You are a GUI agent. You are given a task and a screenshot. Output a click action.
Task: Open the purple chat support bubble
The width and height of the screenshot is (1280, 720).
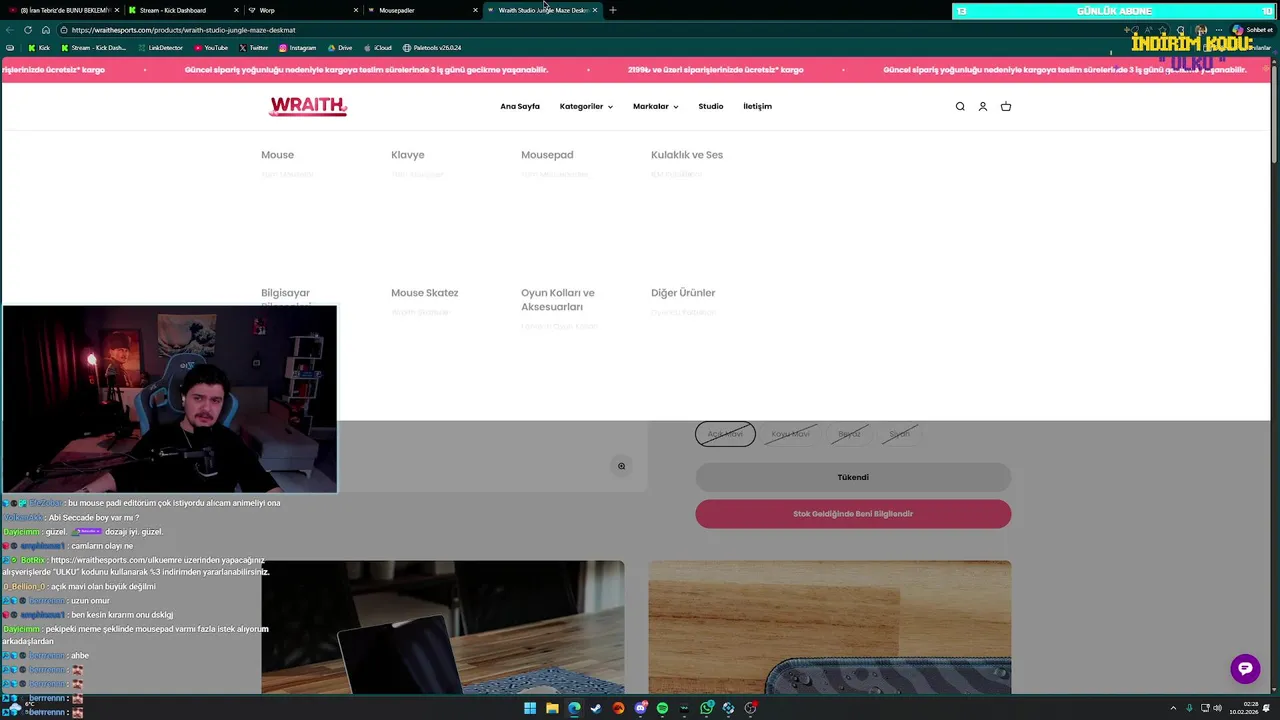(1245, 669)
